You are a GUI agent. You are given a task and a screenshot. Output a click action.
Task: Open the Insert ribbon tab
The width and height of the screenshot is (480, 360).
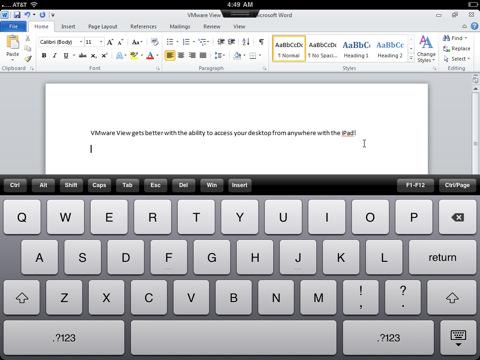tap(68, 26)
